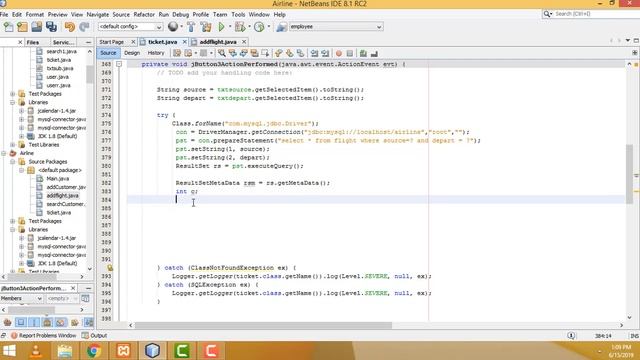Open the employee combo box in toolbar
The image size is (640, 360).
(336, 27)
